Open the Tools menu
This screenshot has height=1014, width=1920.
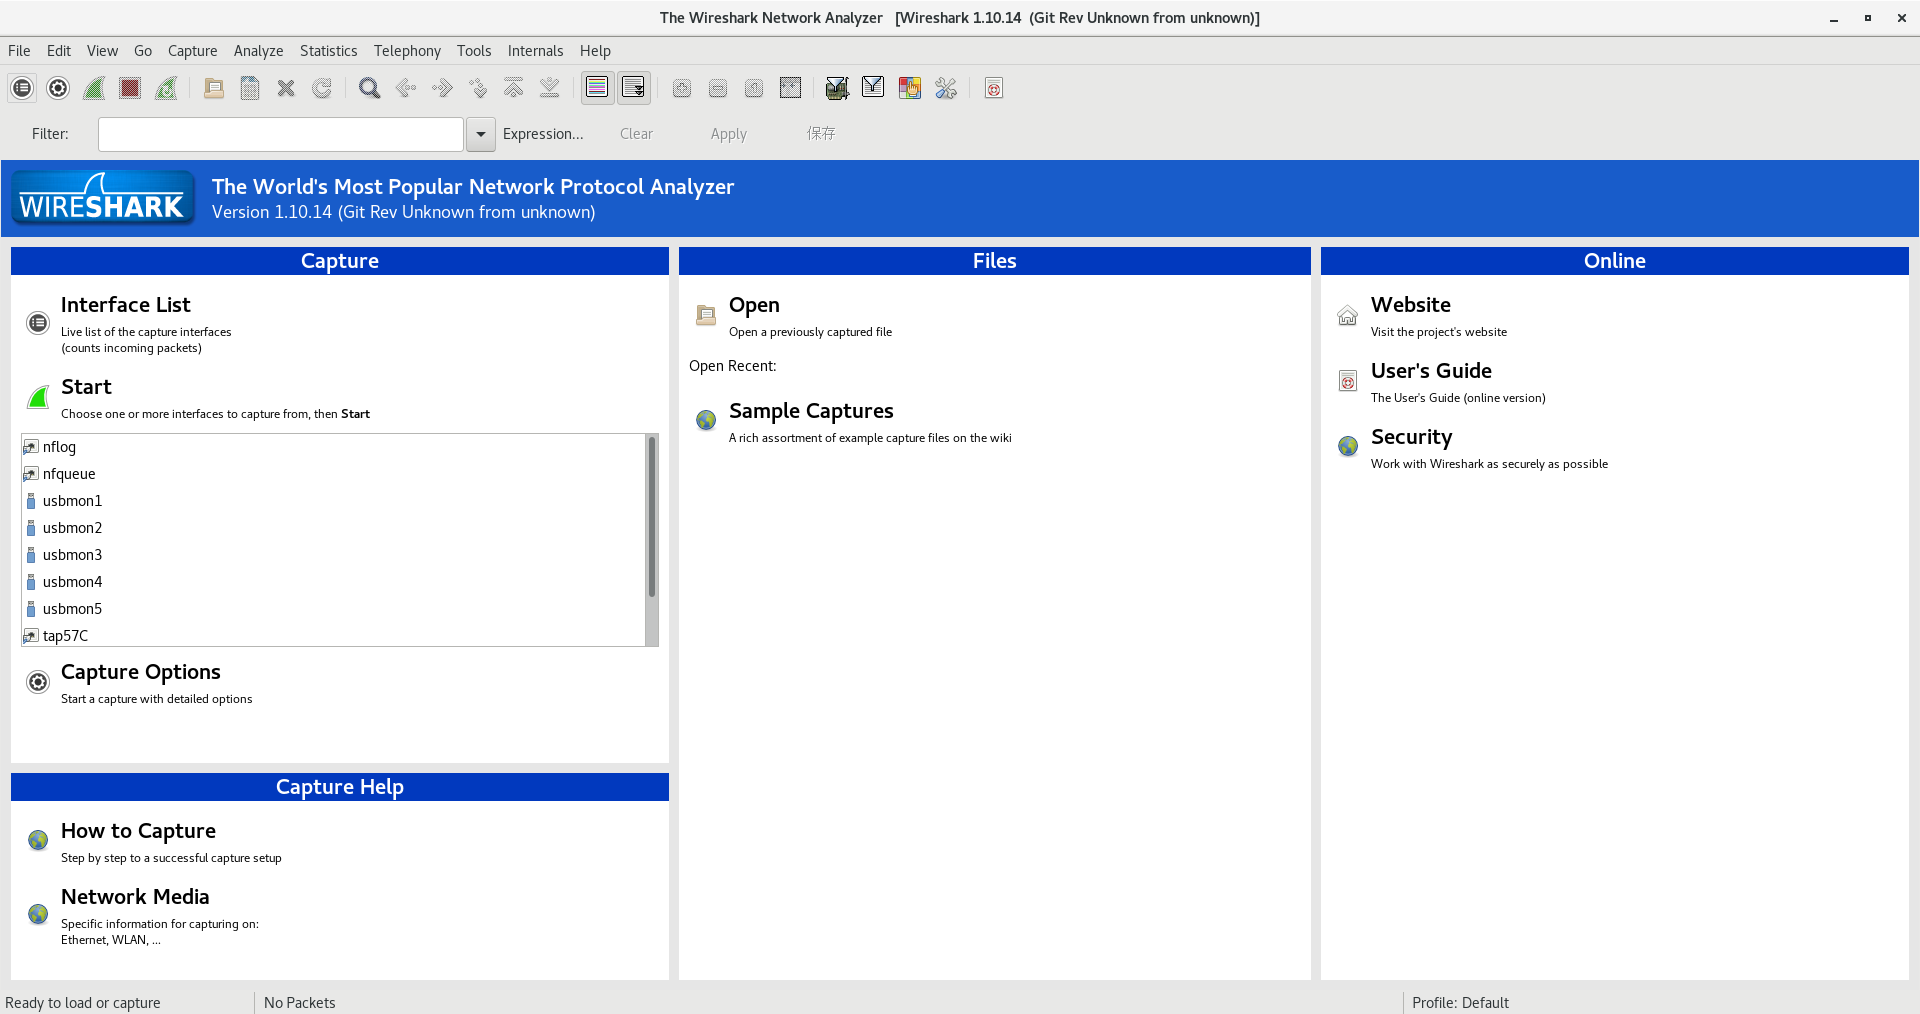[x=474, y=51]
